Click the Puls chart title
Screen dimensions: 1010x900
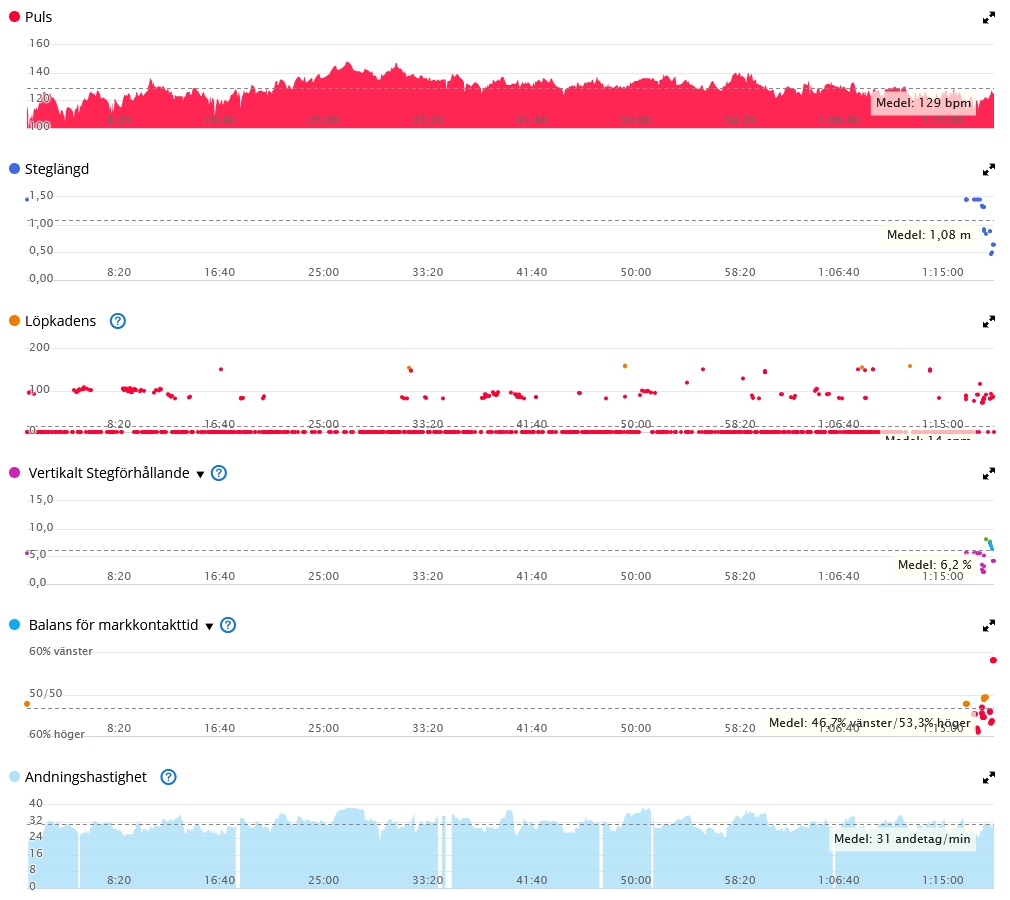click(x=39, y=17)
